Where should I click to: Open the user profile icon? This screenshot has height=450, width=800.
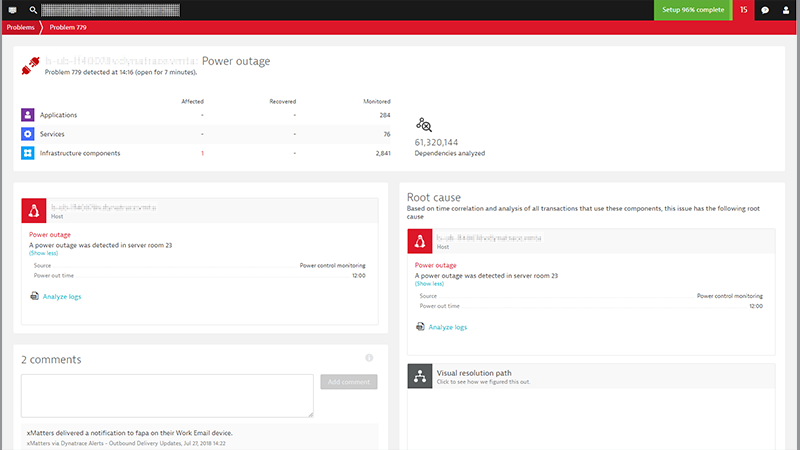click(x=786, y=10)
